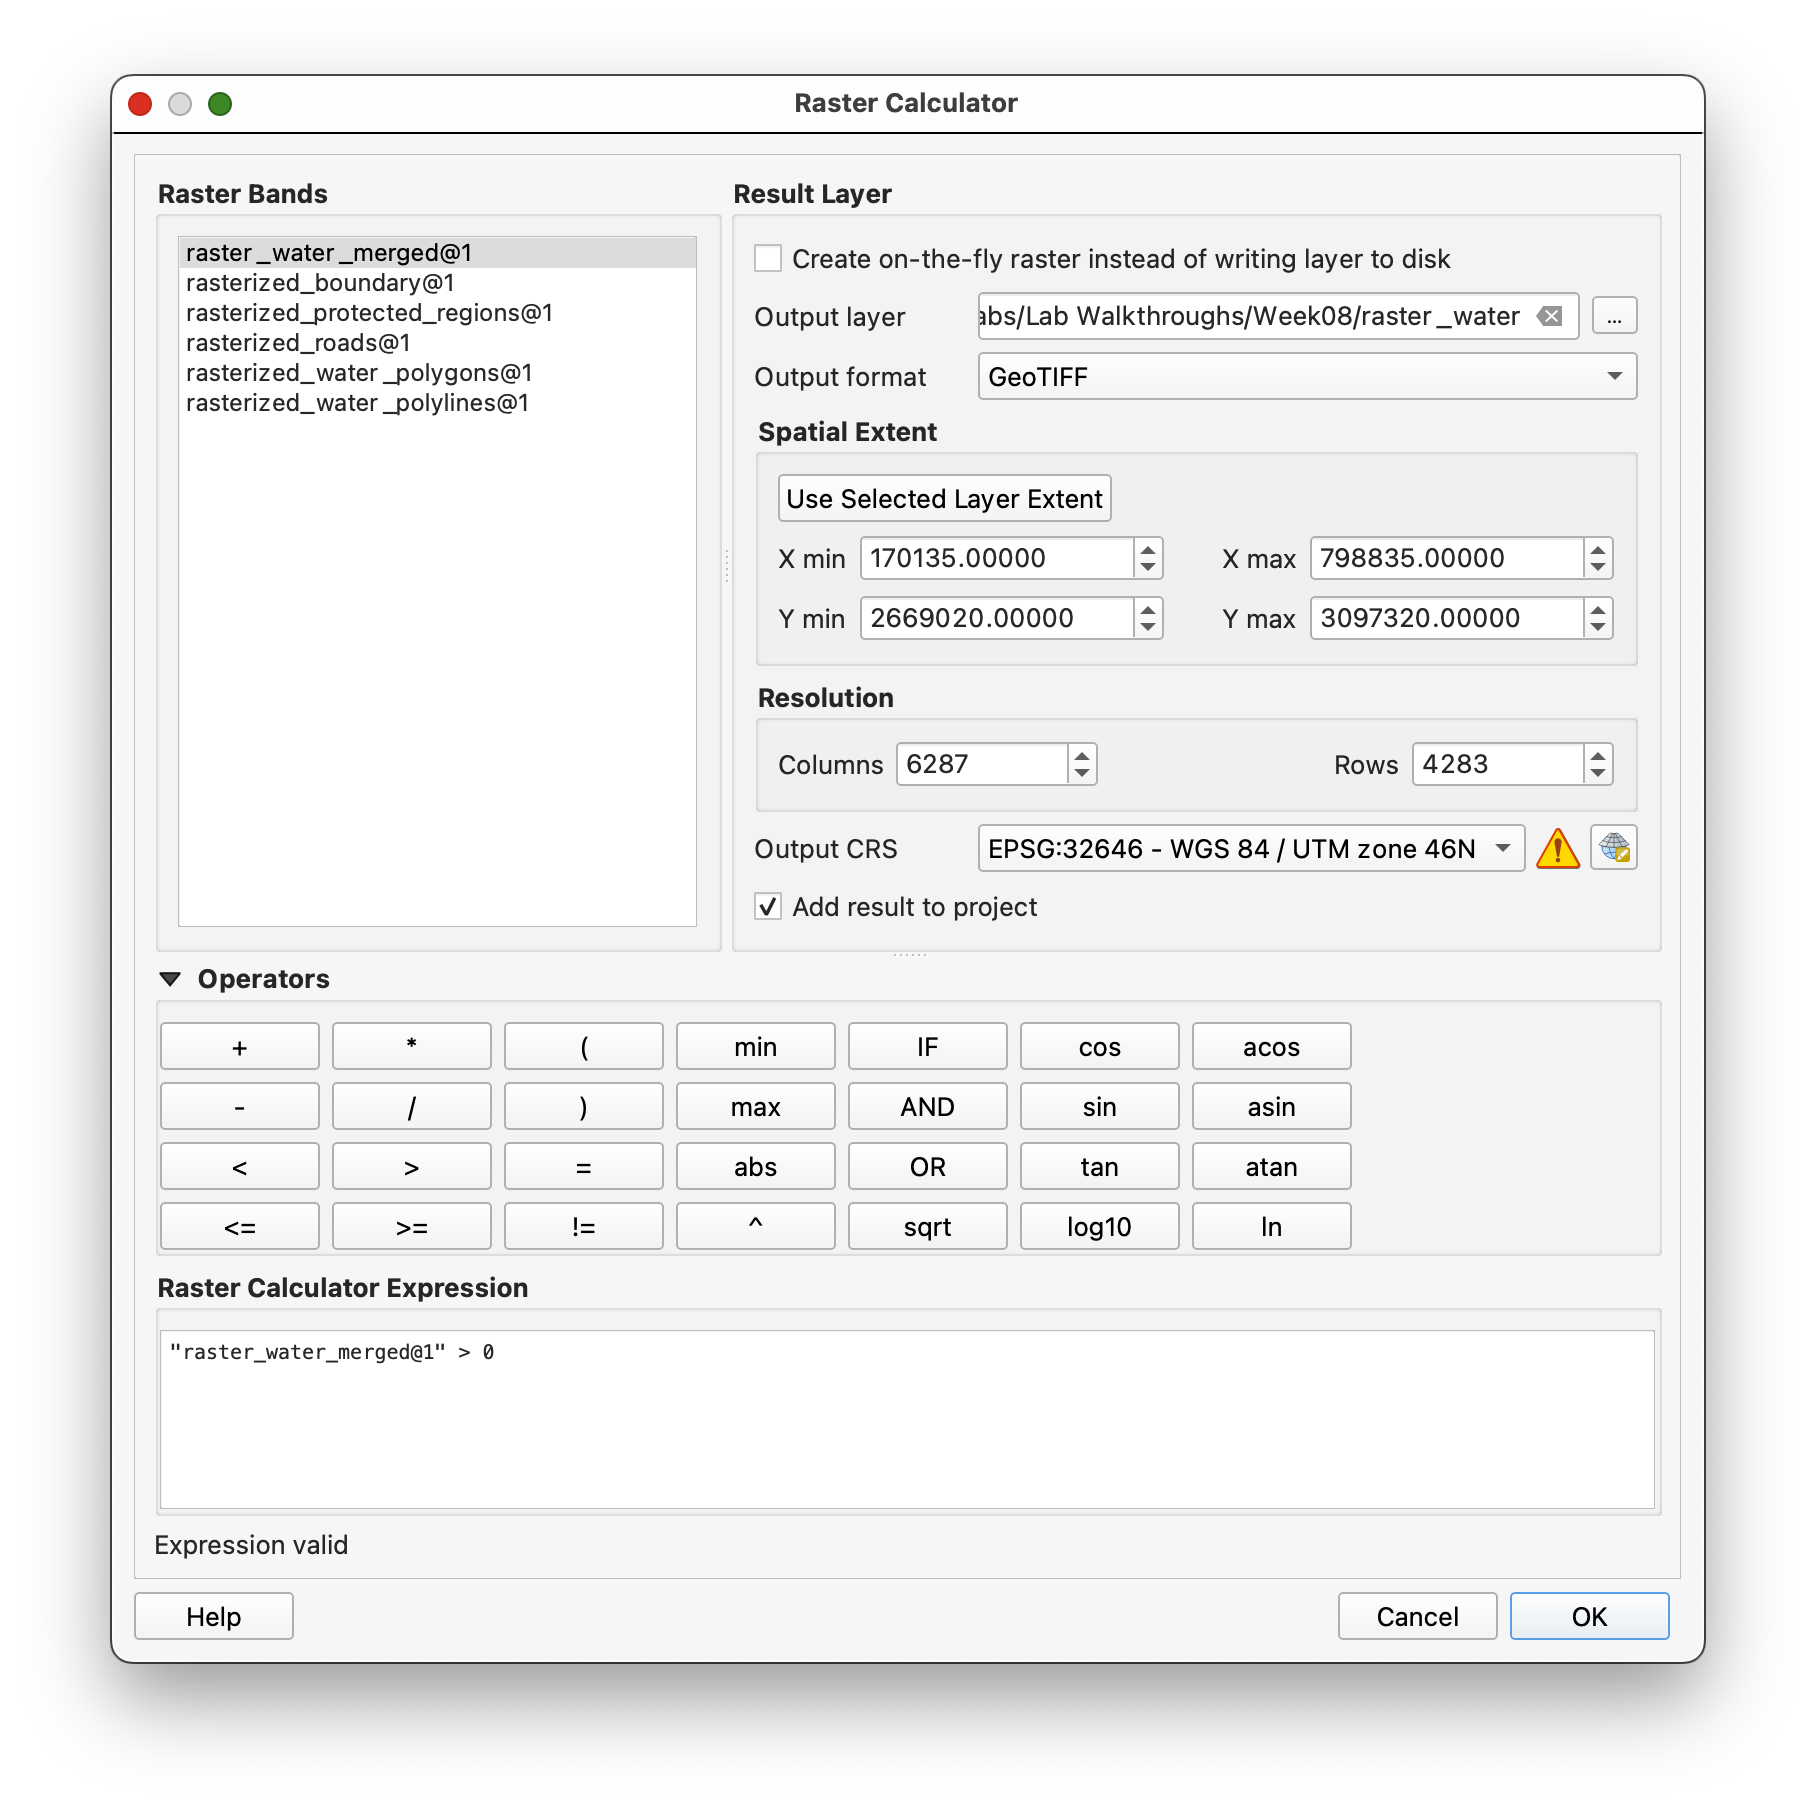1816x1810 pixels.
Task: Insert the sin function
Action: click(1100, 1107)
